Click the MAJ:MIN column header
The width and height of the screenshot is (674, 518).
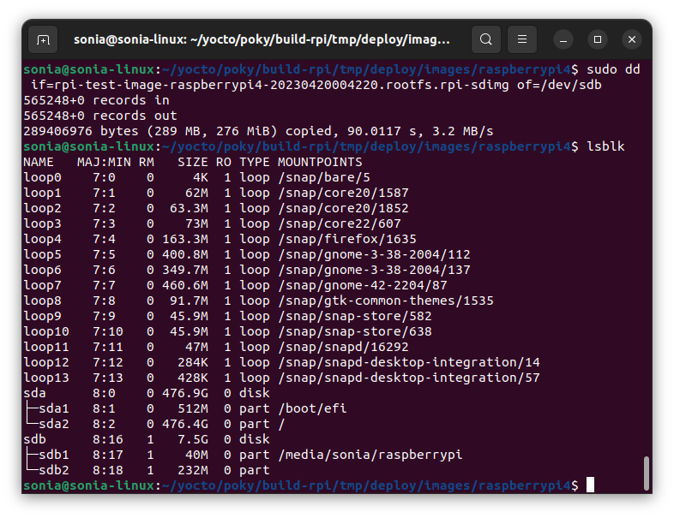click(x=104, y=162)
